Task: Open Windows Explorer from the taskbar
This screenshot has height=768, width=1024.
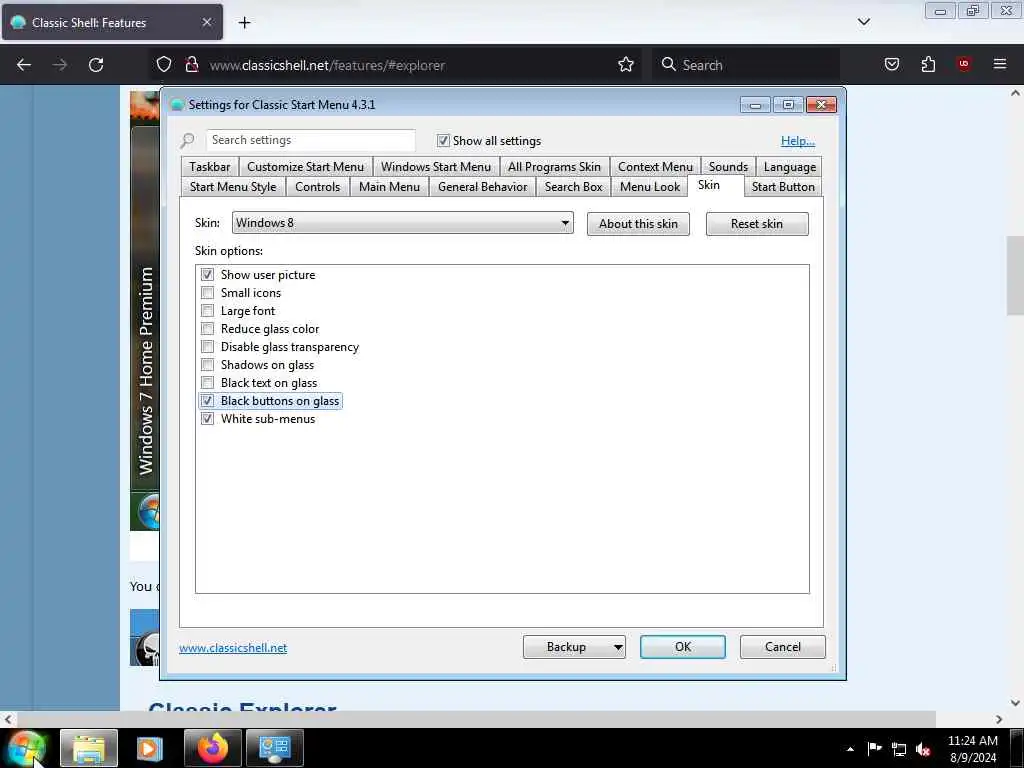Action: 89,748
